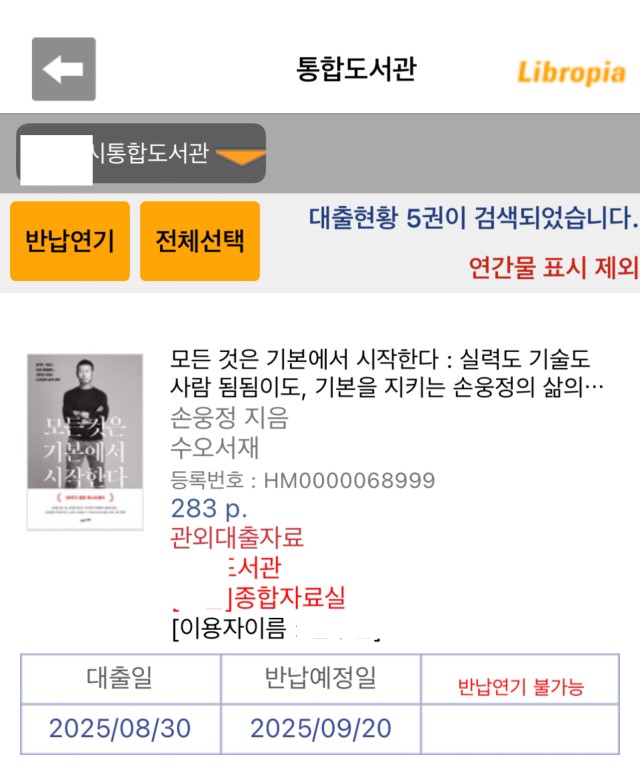Open the Libropia logo

click(x=571, y=73)
